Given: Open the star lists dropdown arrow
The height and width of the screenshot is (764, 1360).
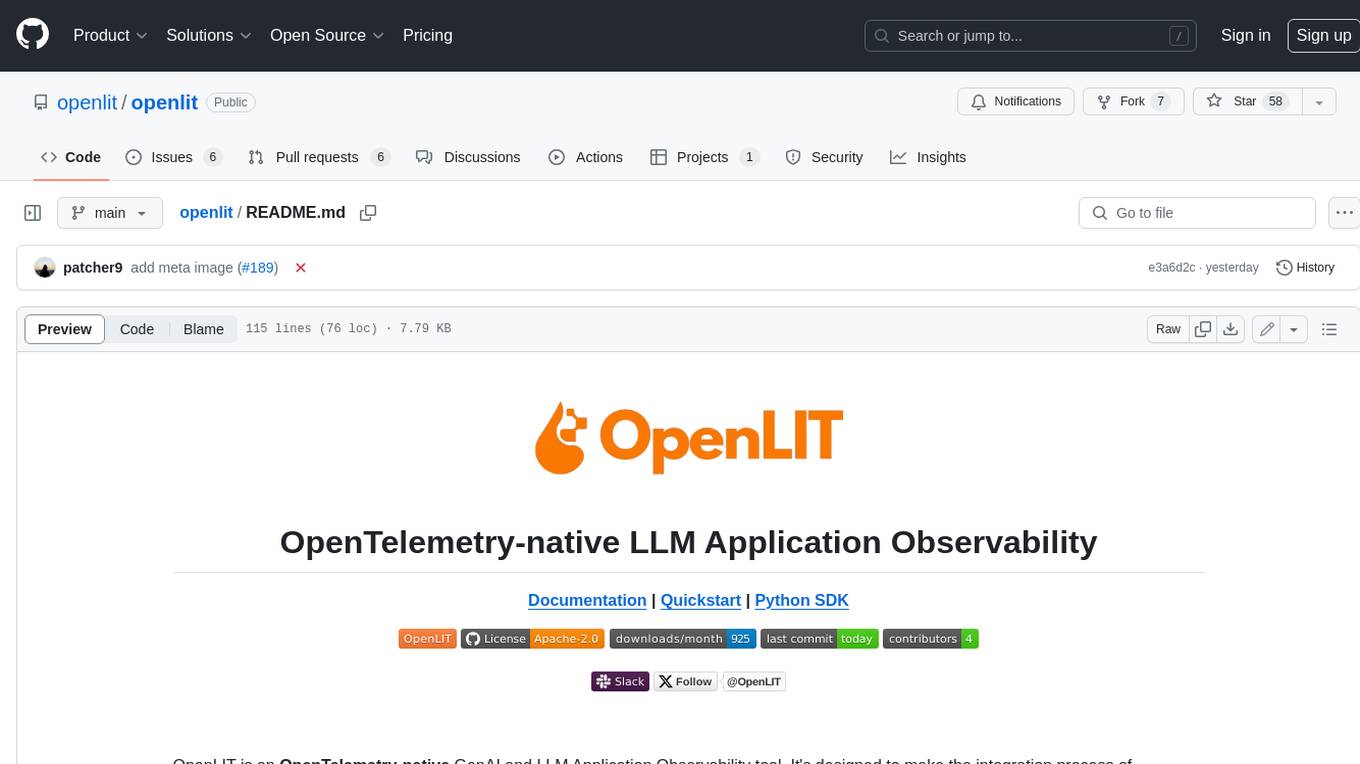Looking at the screenshot, I should click(1319, 102).
